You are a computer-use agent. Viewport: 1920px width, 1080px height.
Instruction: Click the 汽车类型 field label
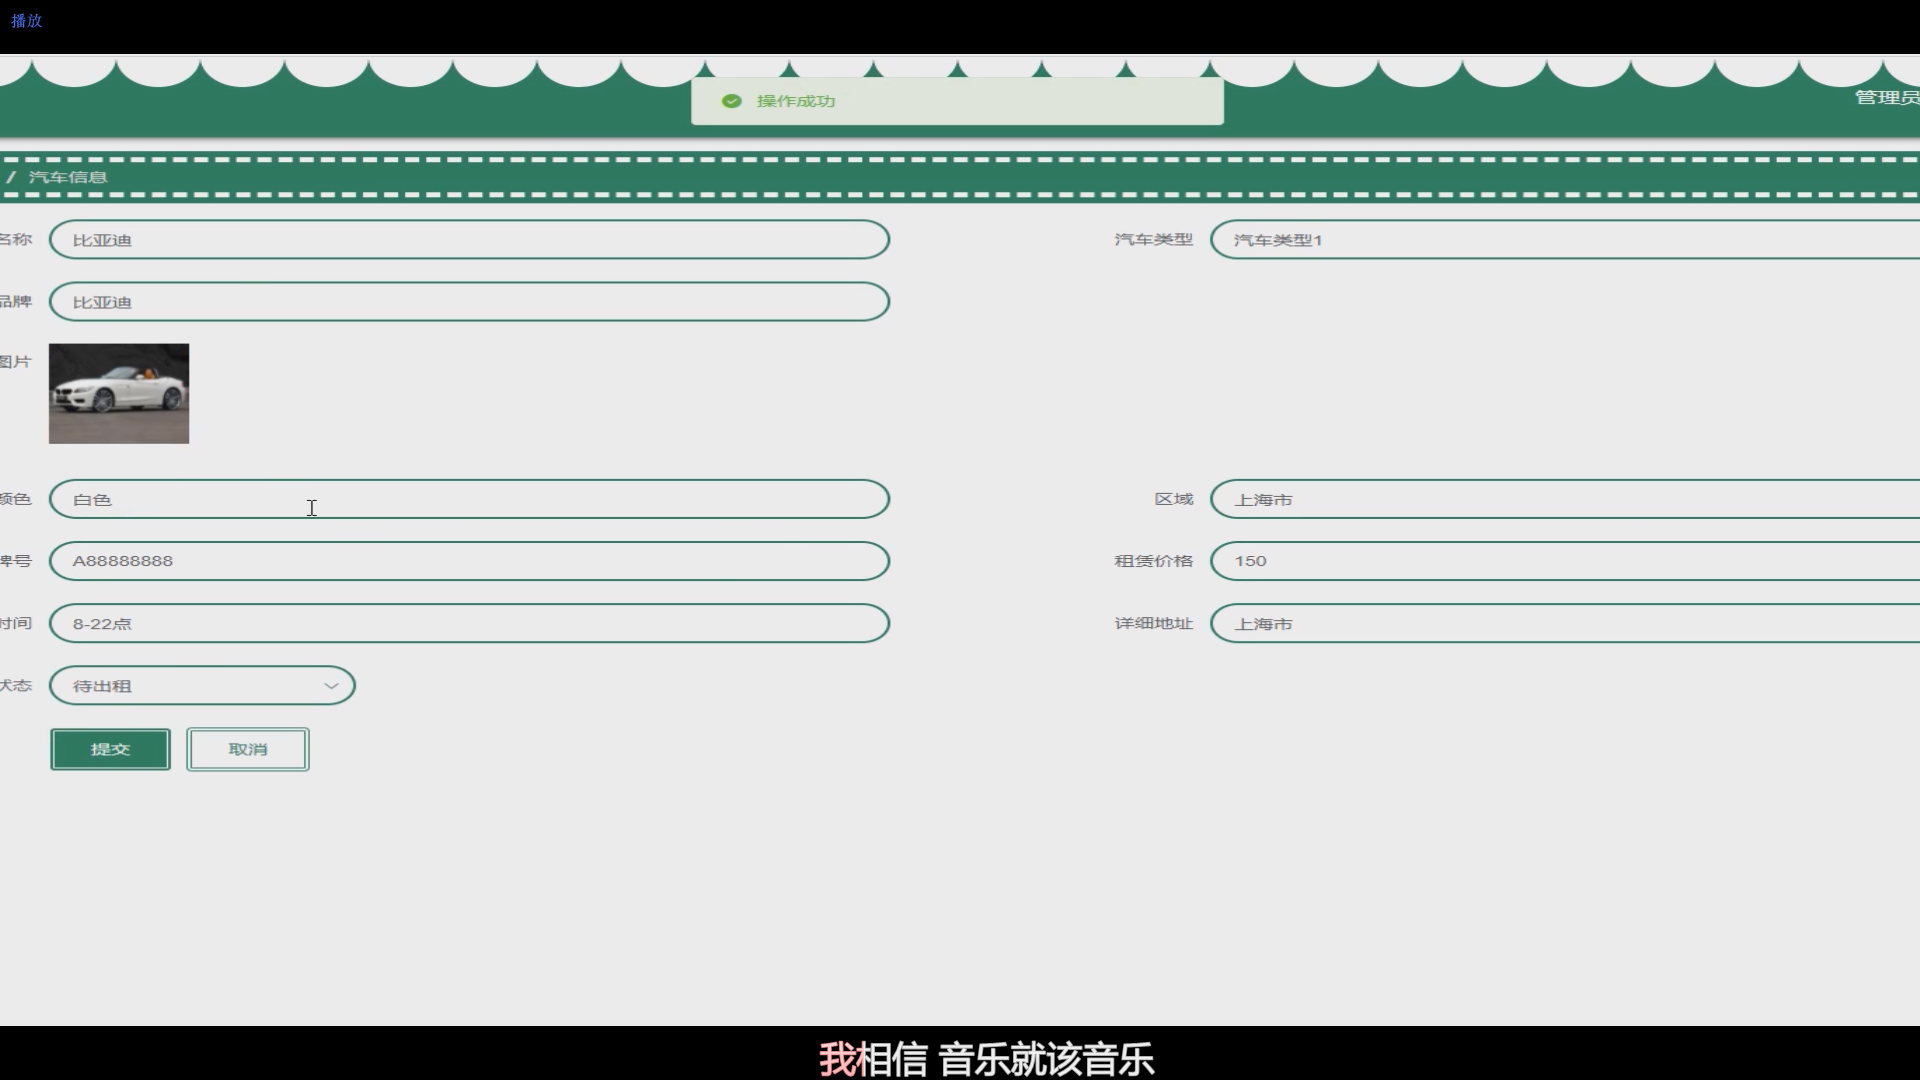point(1153,240)
